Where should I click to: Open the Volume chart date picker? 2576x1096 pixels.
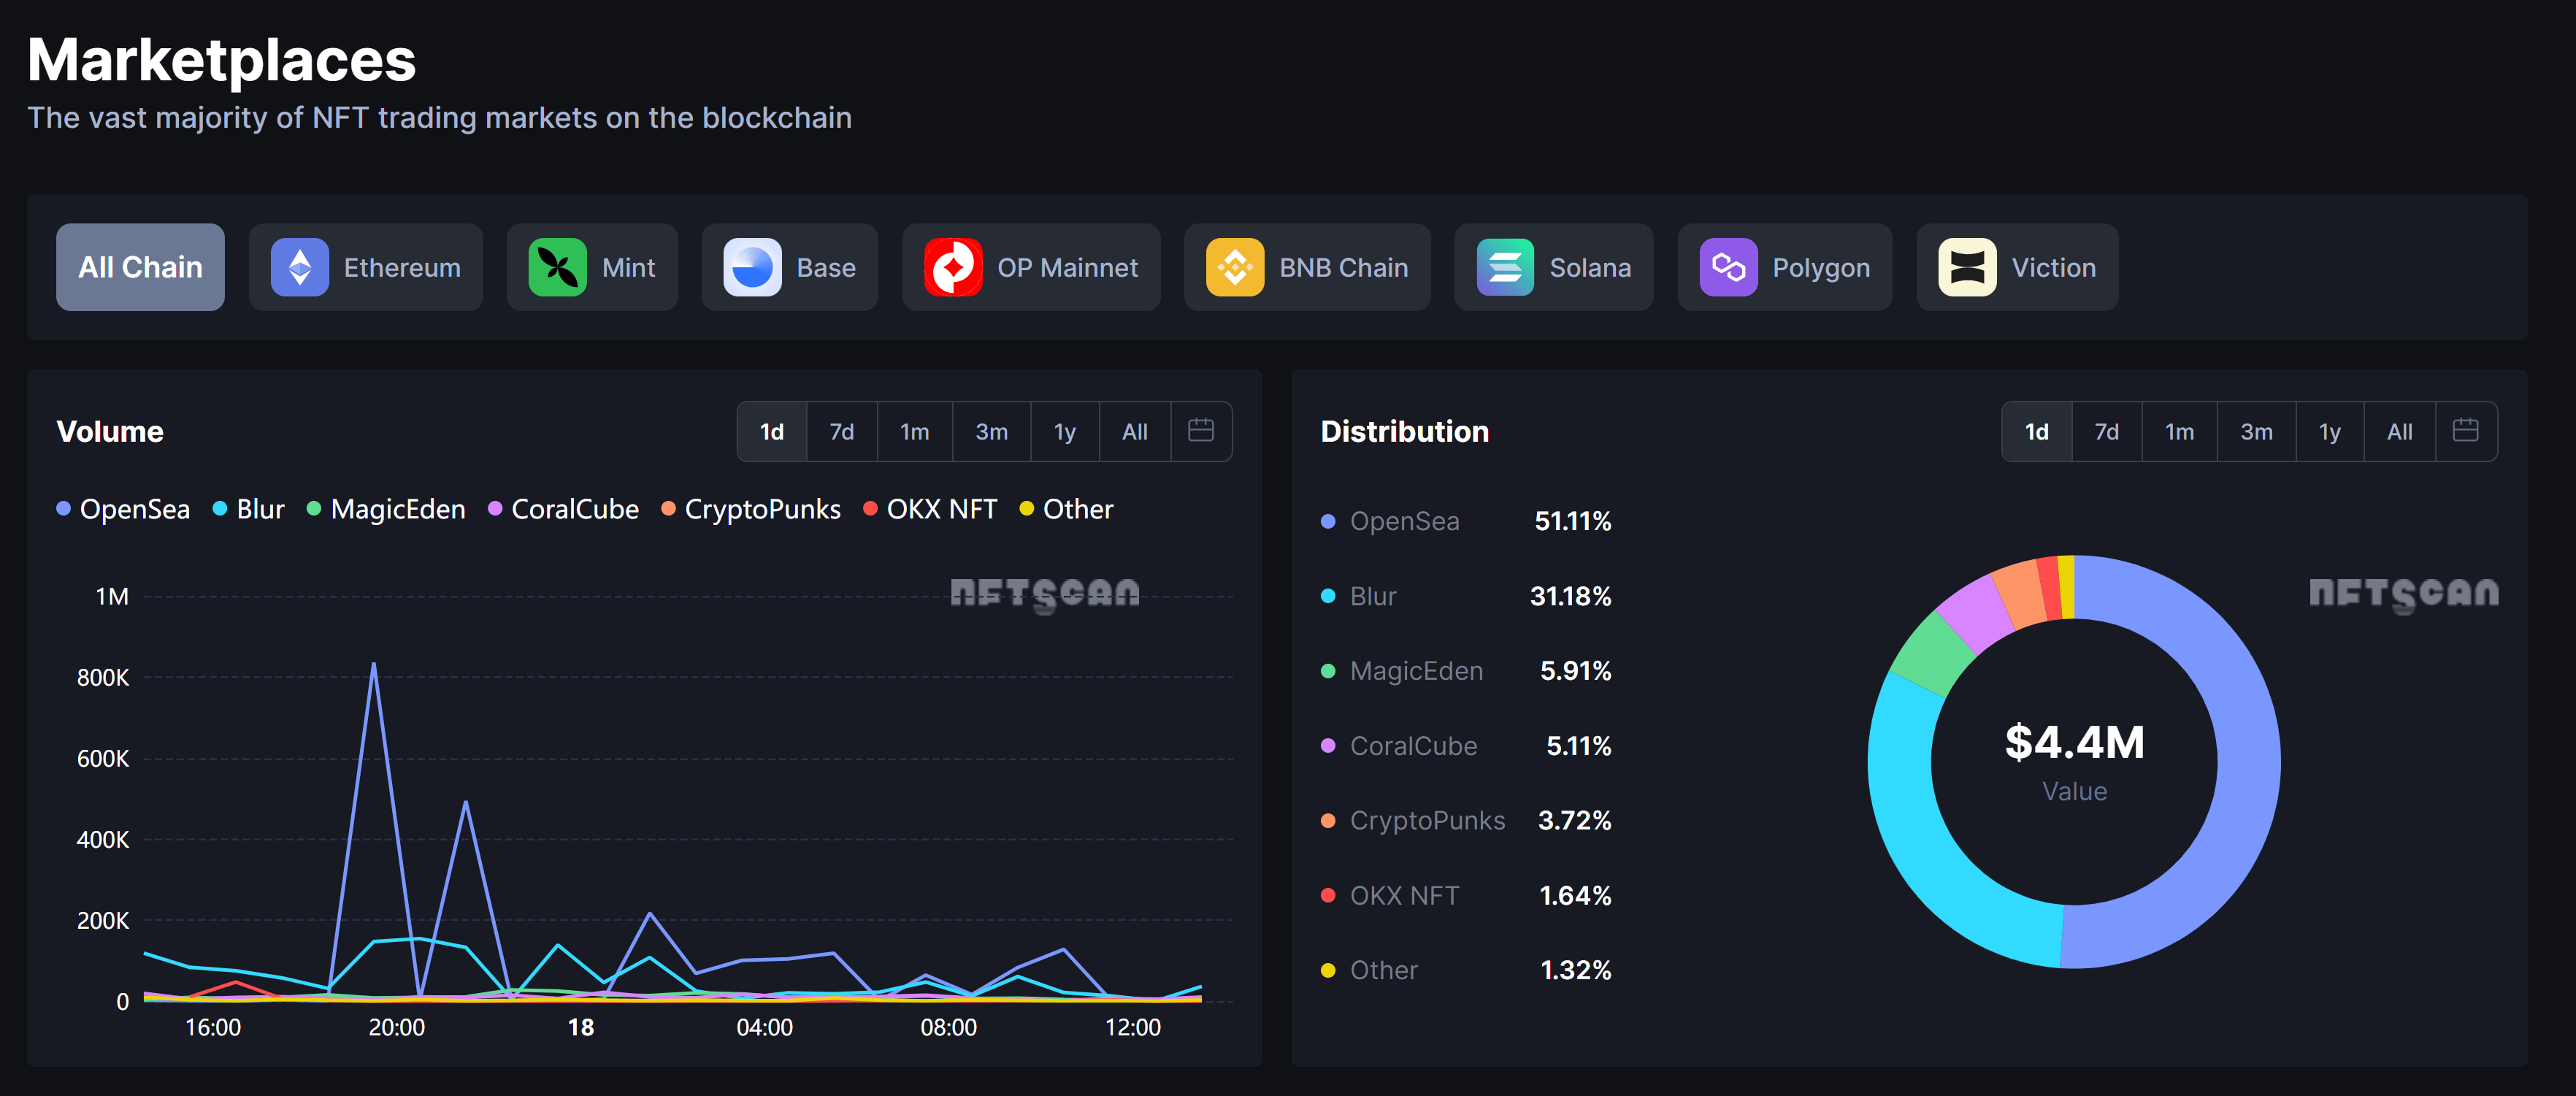(1200, 431)
